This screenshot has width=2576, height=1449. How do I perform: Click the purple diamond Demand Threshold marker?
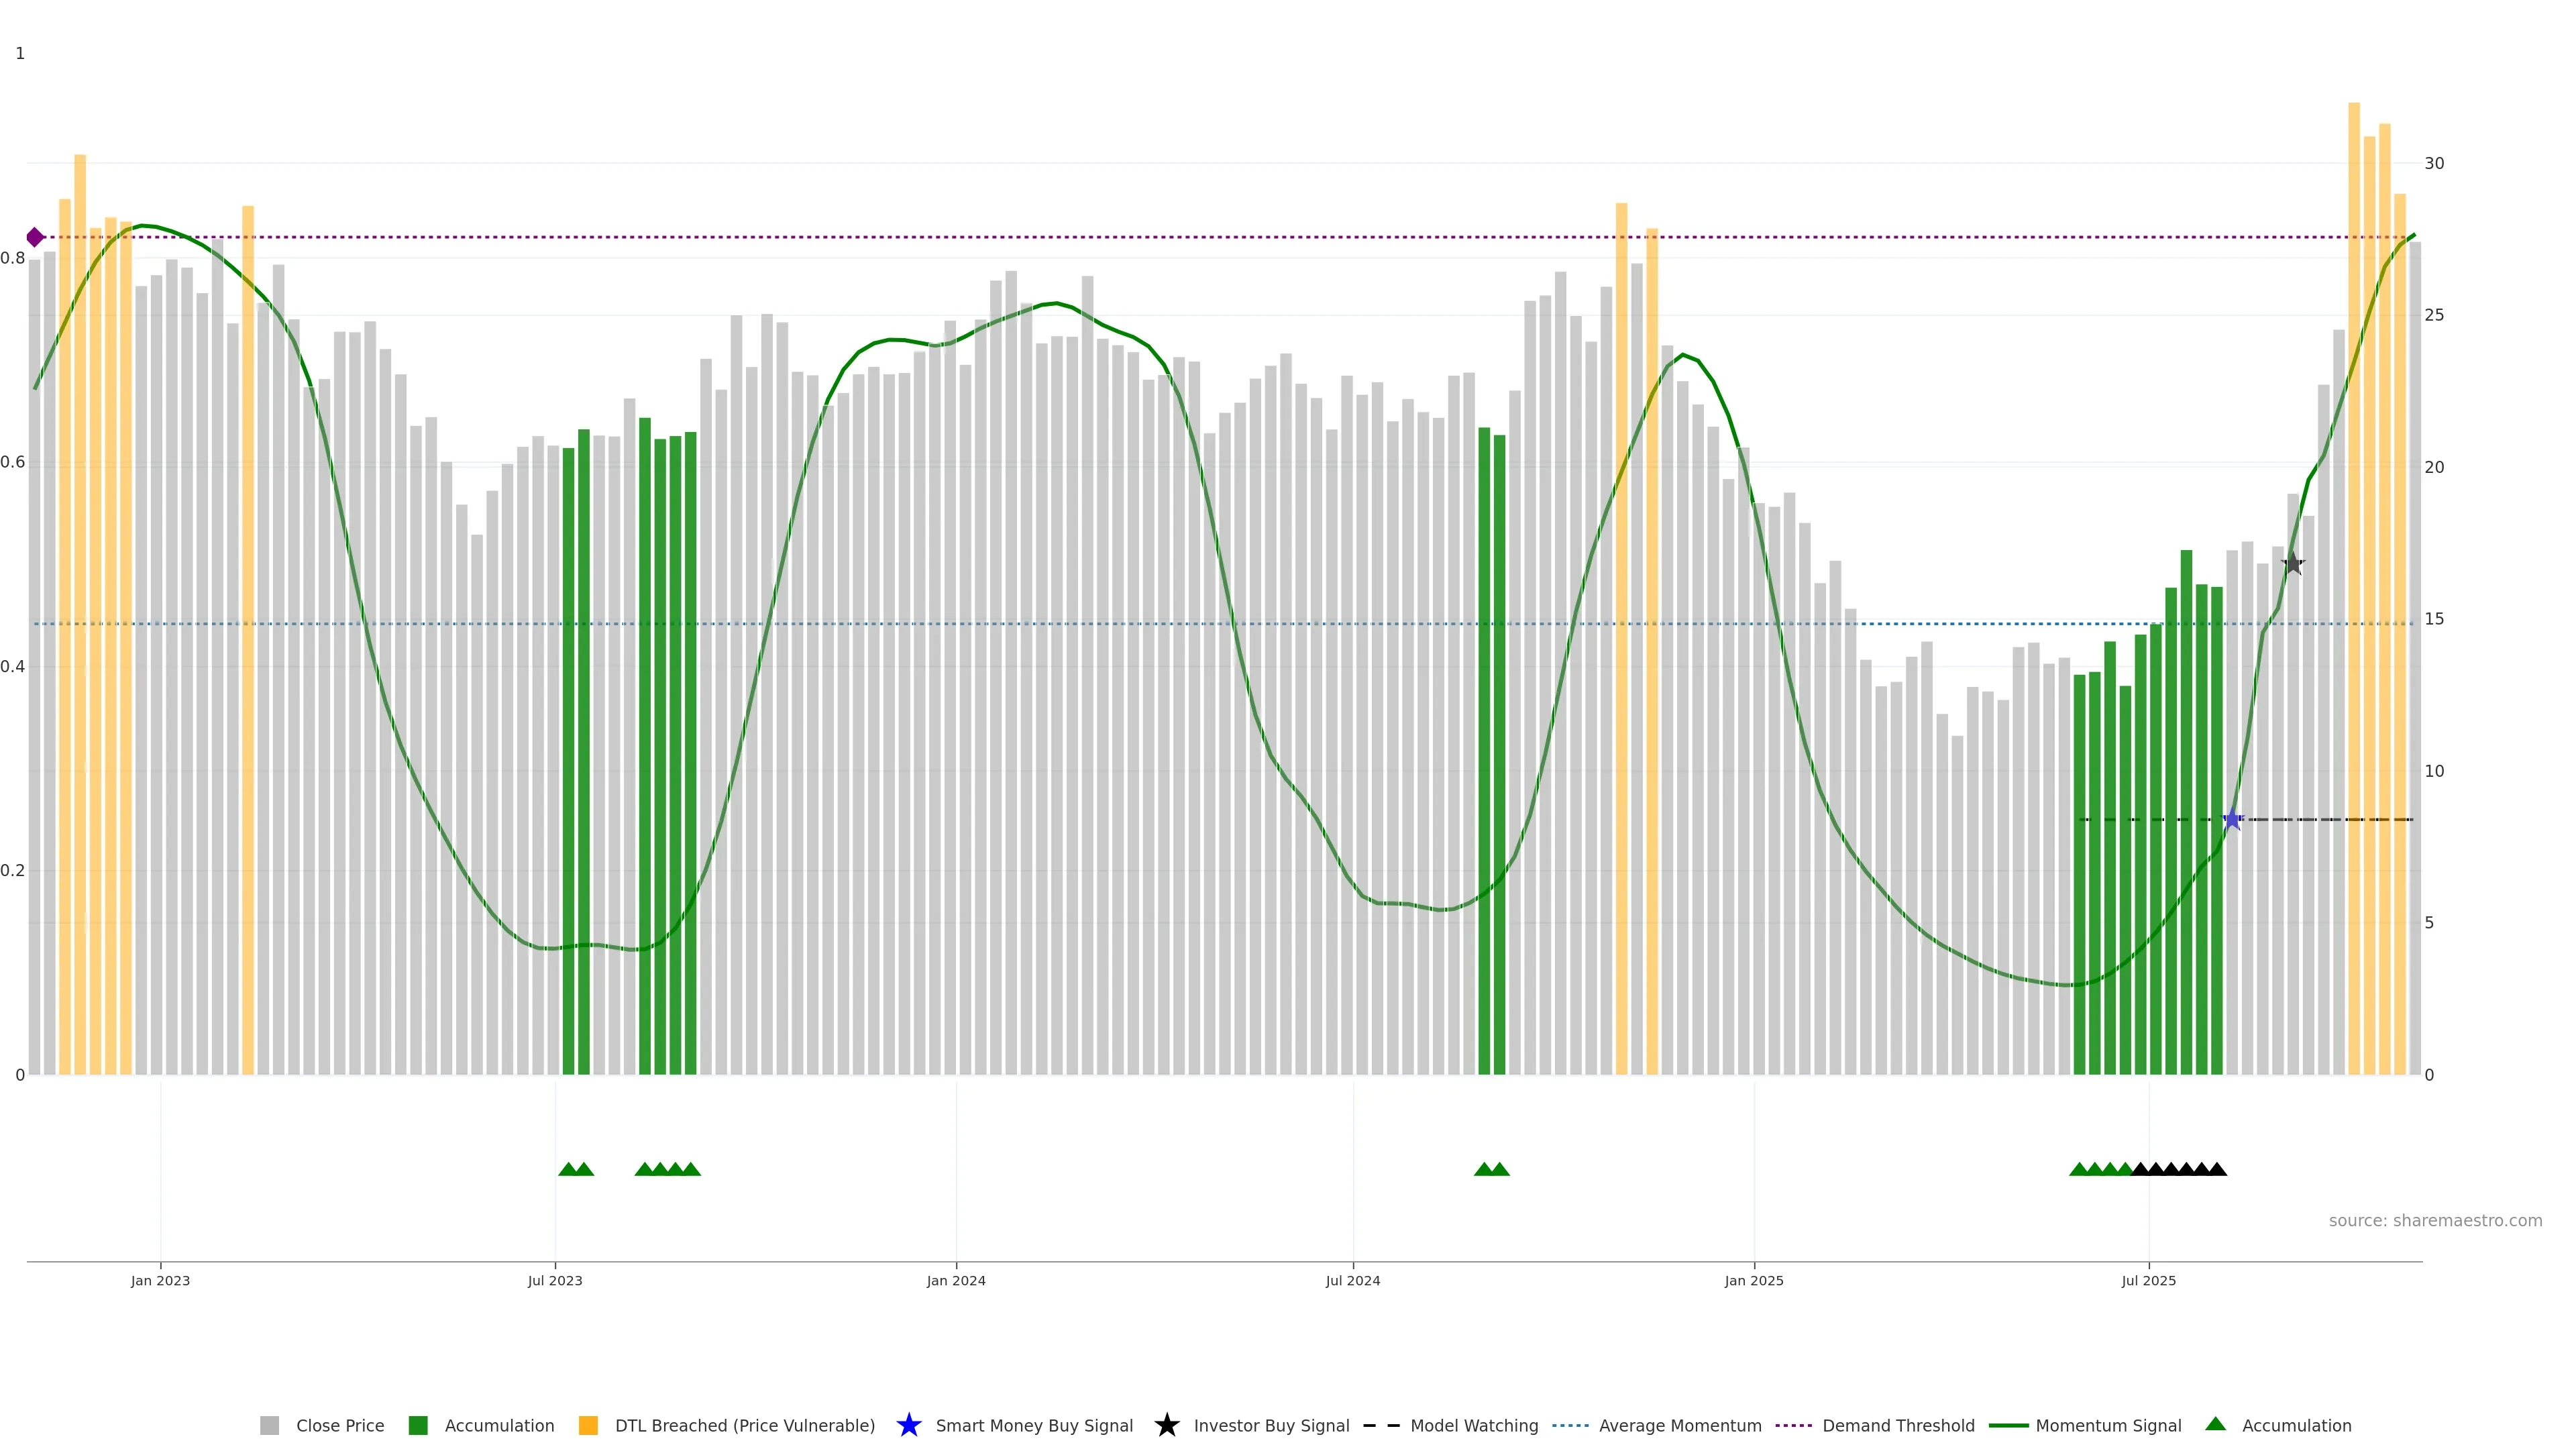(35, 237)
